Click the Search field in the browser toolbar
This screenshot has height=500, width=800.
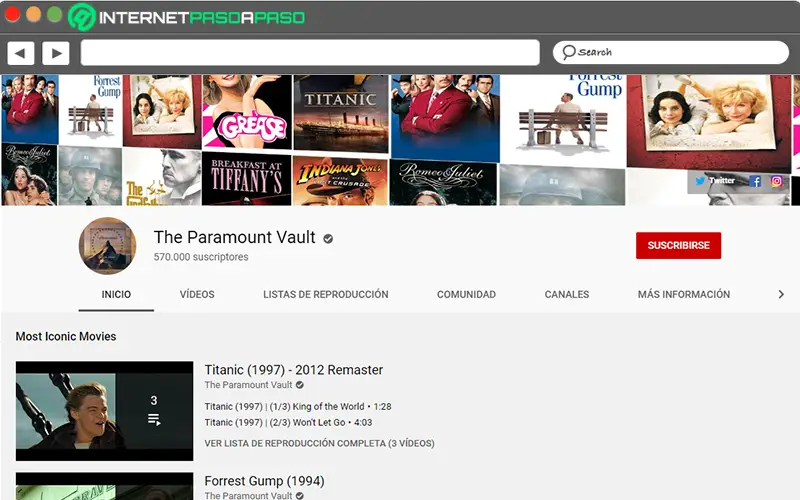(671, 52)
